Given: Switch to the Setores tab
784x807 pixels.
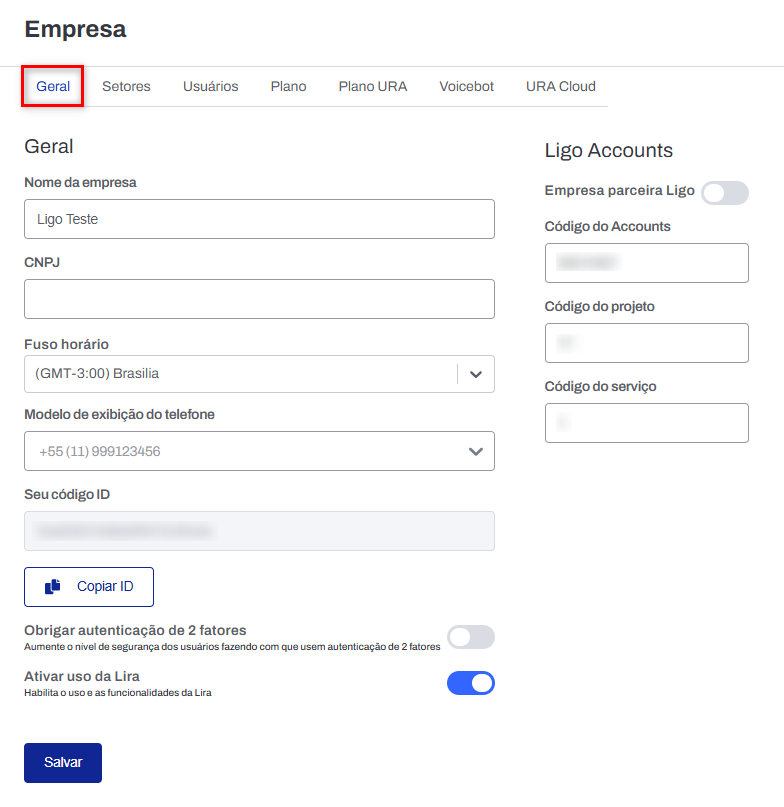Looking at the screenshot, I should pos(126,86).
